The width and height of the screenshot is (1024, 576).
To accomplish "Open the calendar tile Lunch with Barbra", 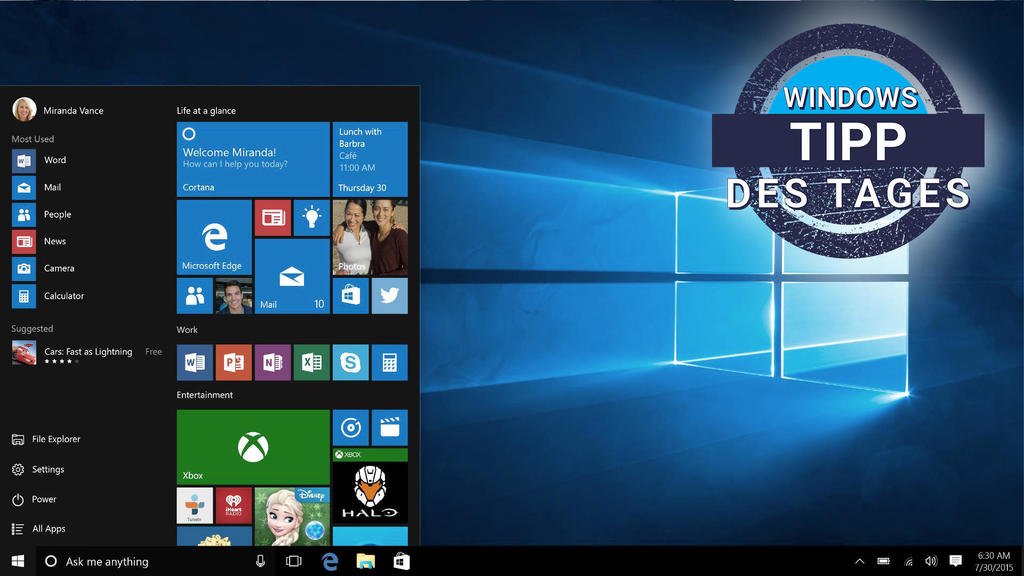I will (x=370, y=159).
